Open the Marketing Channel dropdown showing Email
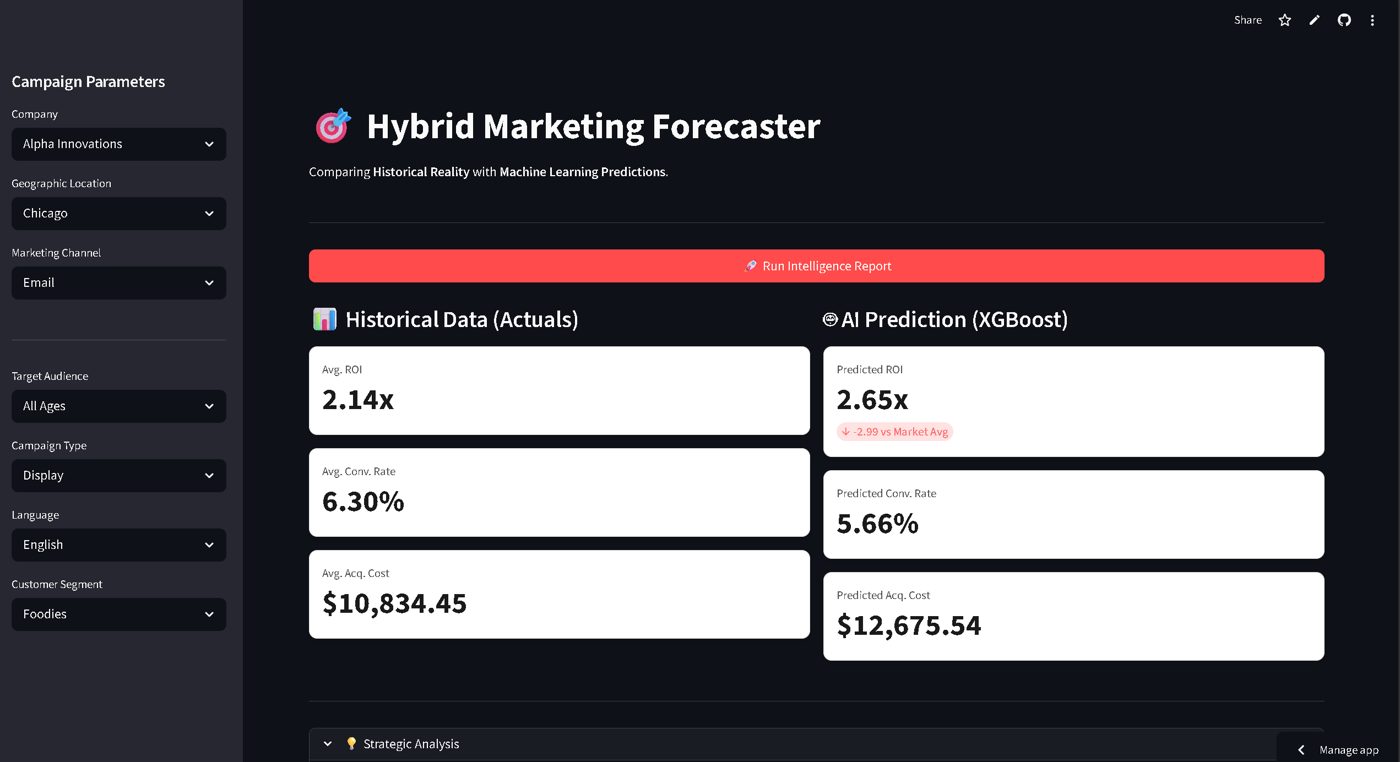 119,283
